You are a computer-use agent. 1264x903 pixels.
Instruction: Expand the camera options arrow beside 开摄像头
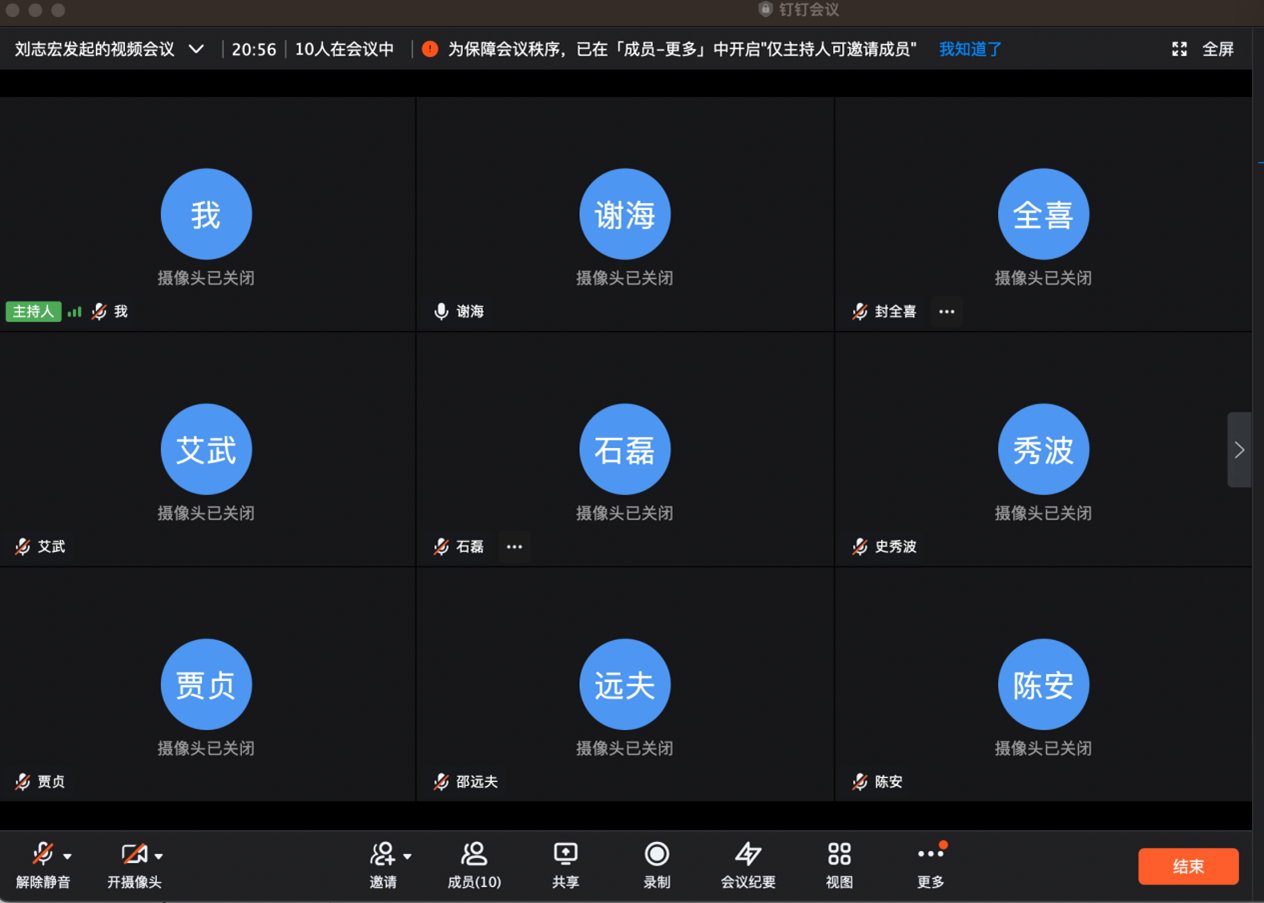(159, 857)
